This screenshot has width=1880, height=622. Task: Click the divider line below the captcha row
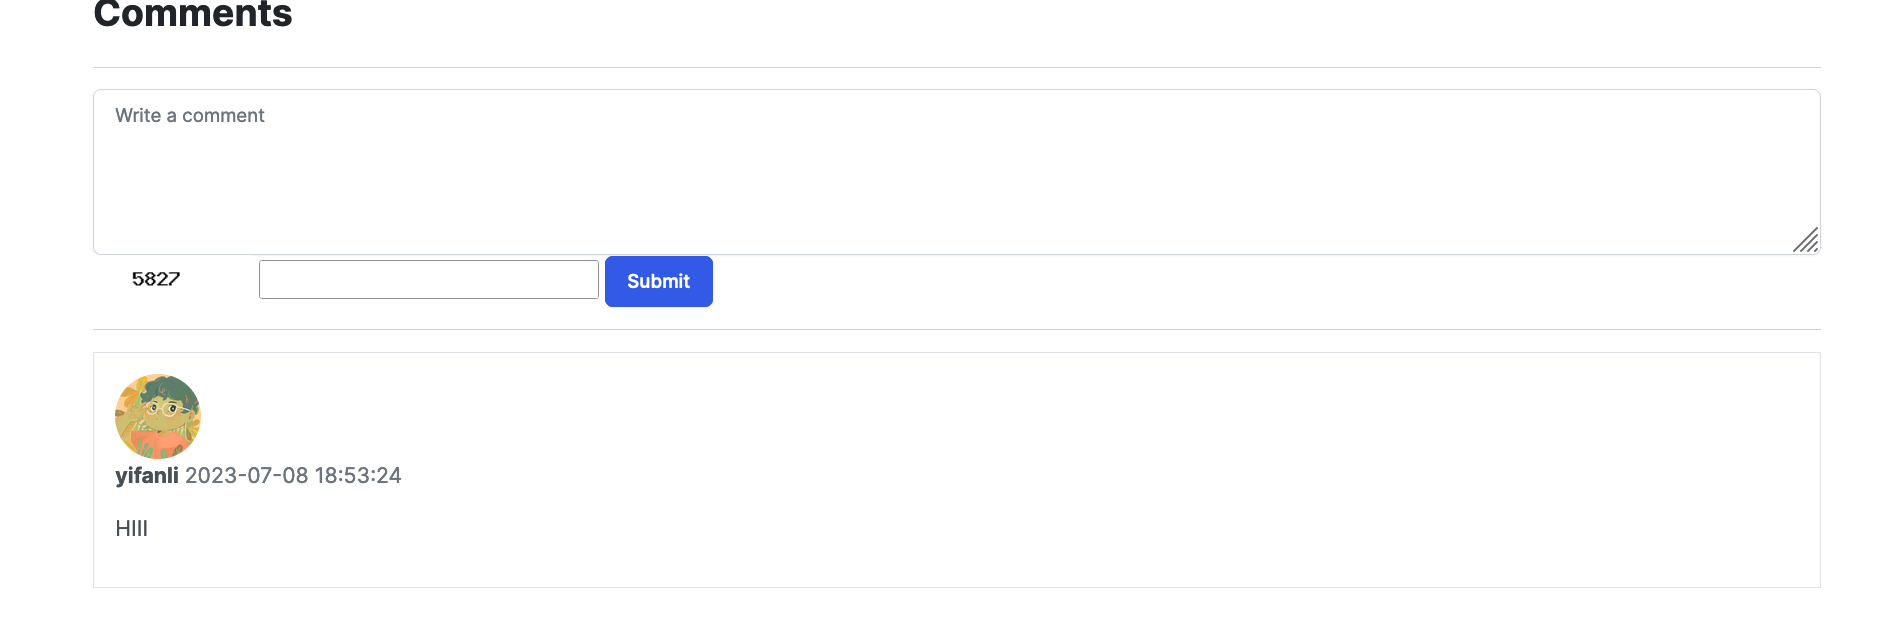point(956,330)
